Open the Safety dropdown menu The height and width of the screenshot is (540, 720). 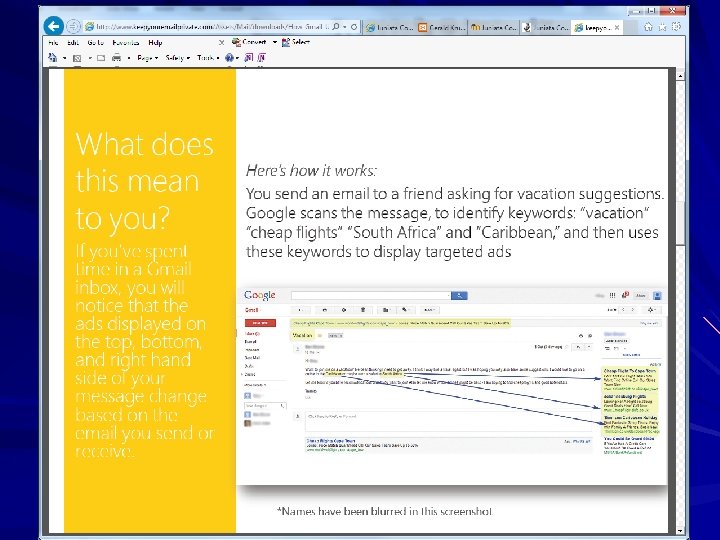[x=177, y=58]
